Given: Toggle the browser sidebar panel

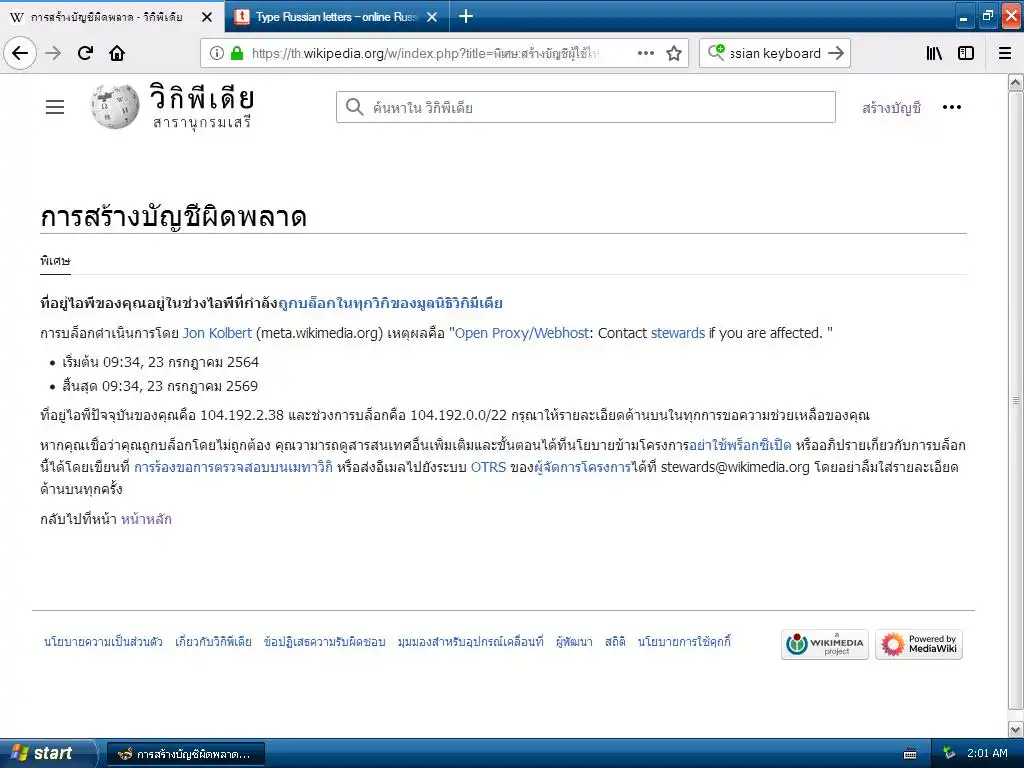Looking at the screenshot, I should pyautogui.click(x=966, y=53).
